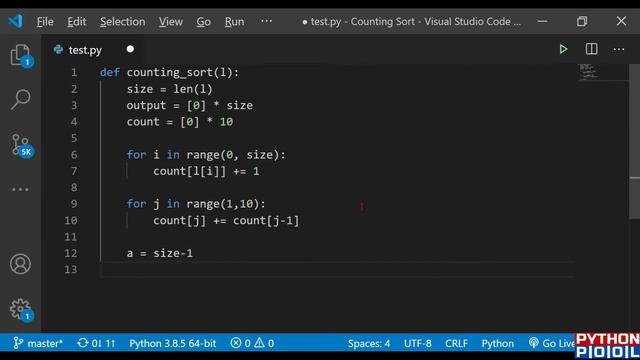Open the Edit menu
The image size is (640, 360).
coord(77,22)
